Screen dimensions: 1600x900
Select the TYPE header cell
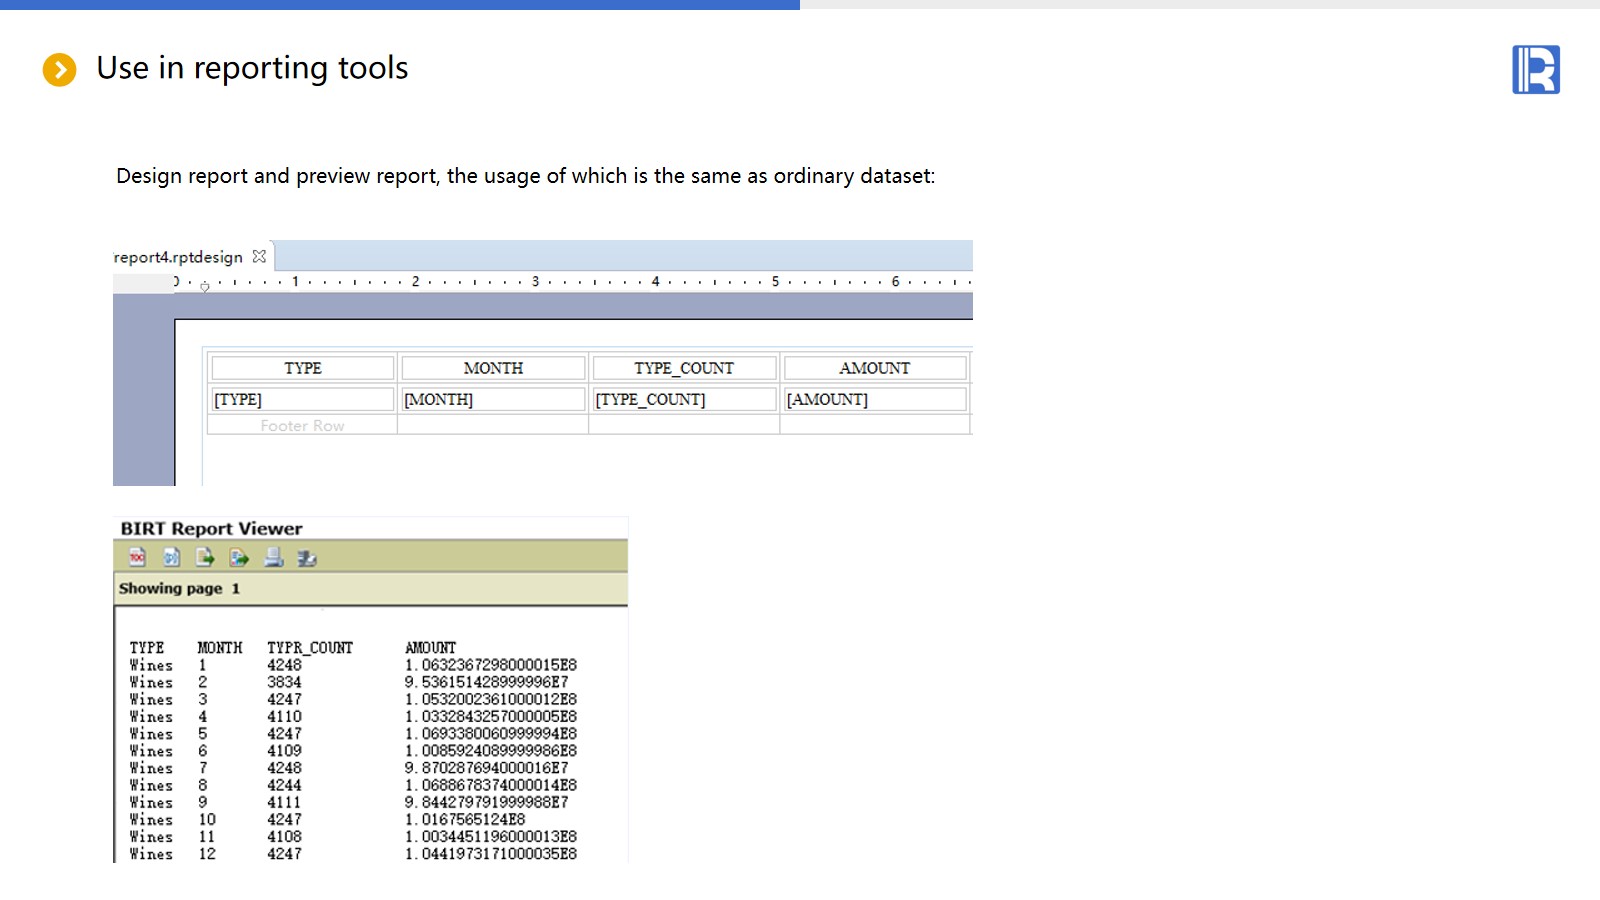click(x=302, y=368)
